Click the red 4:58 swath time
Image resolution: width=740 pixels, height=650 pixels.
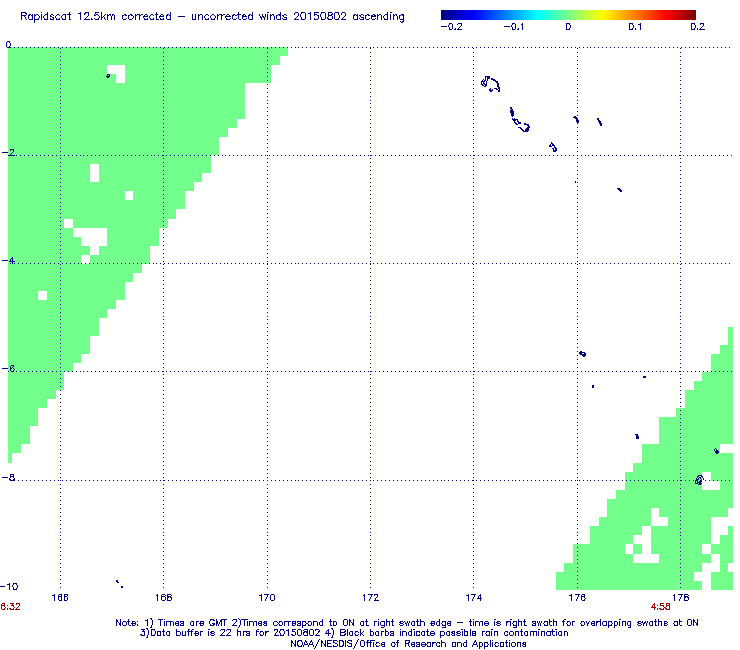660,607
